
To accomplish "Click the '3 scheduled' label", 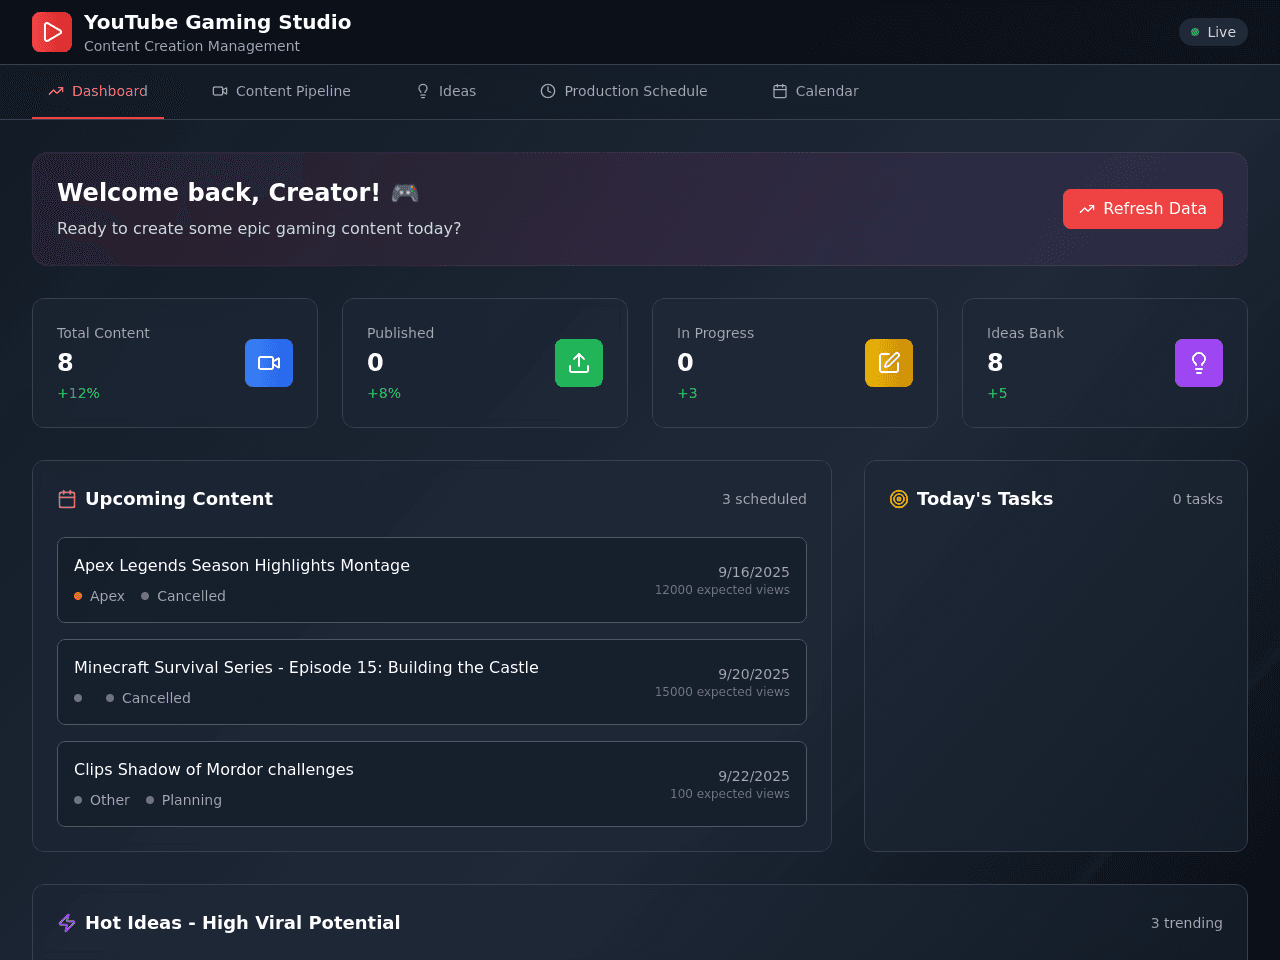I will pos(764,499).
